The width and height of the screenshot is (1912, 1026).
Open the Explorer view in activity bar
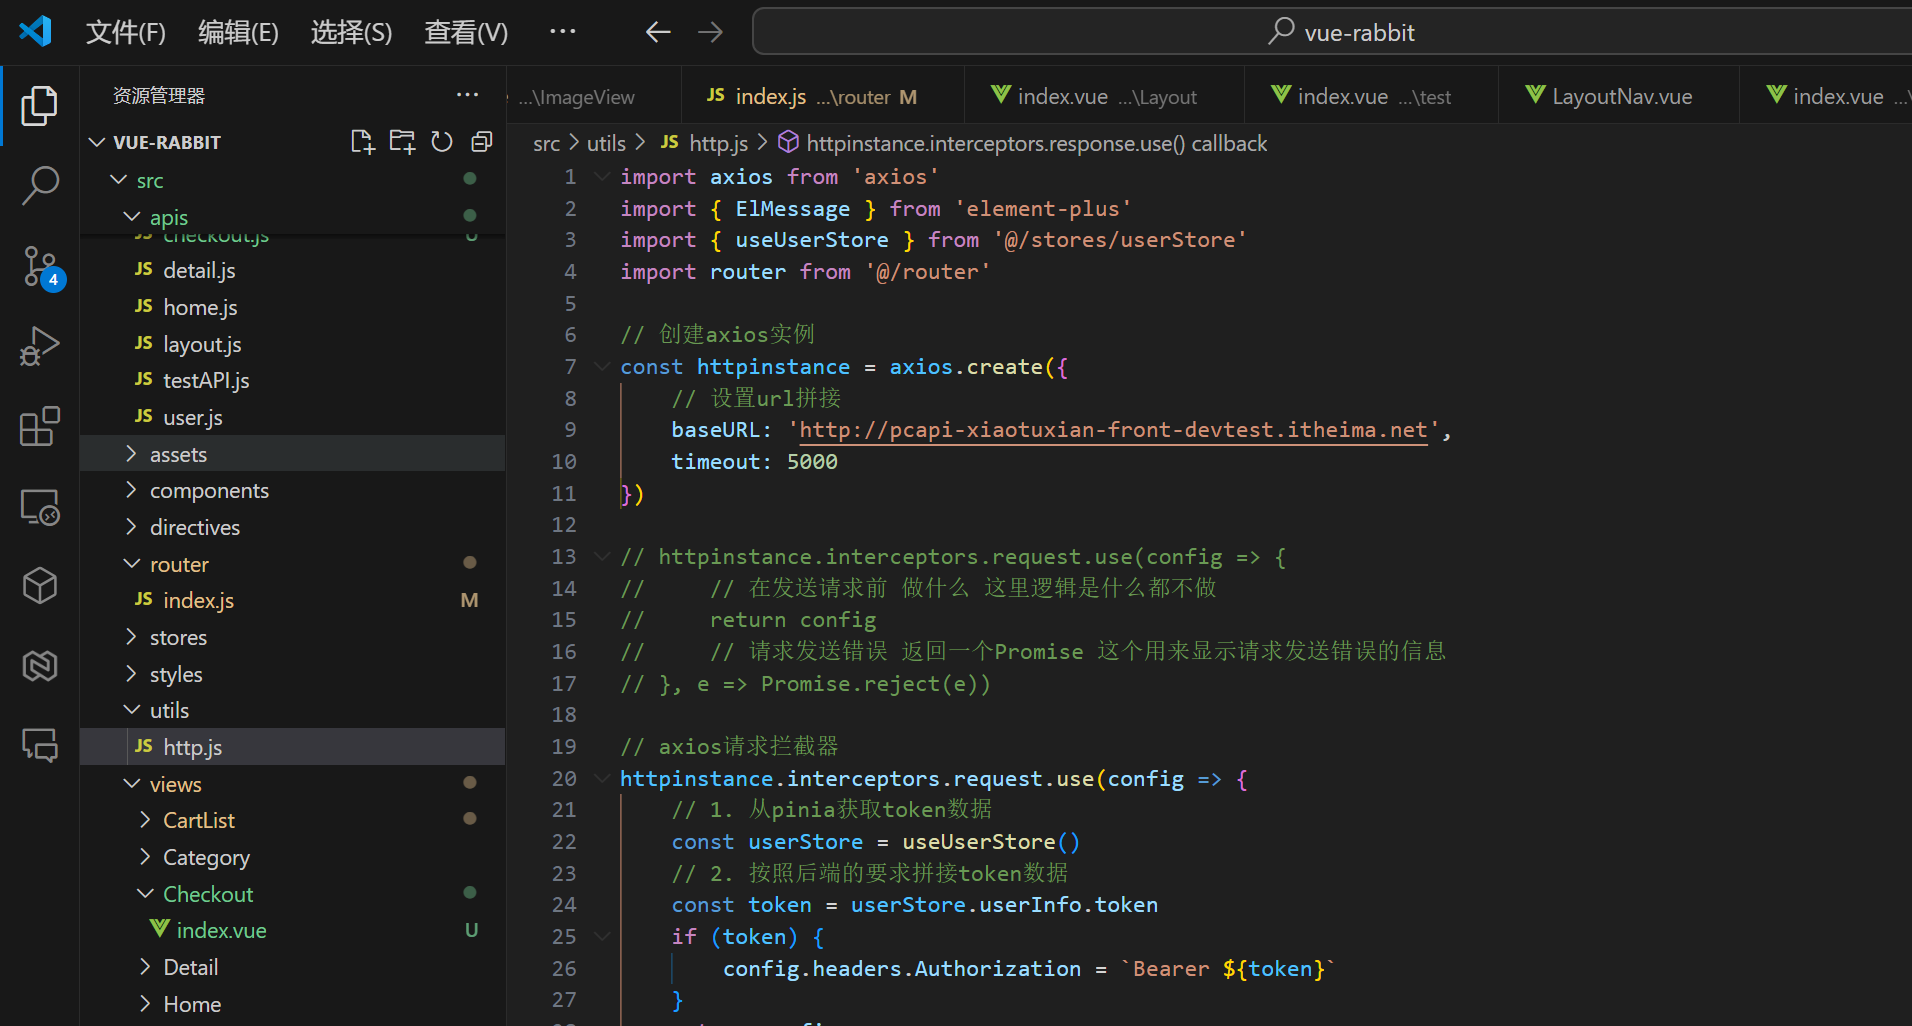coord(39,106)
